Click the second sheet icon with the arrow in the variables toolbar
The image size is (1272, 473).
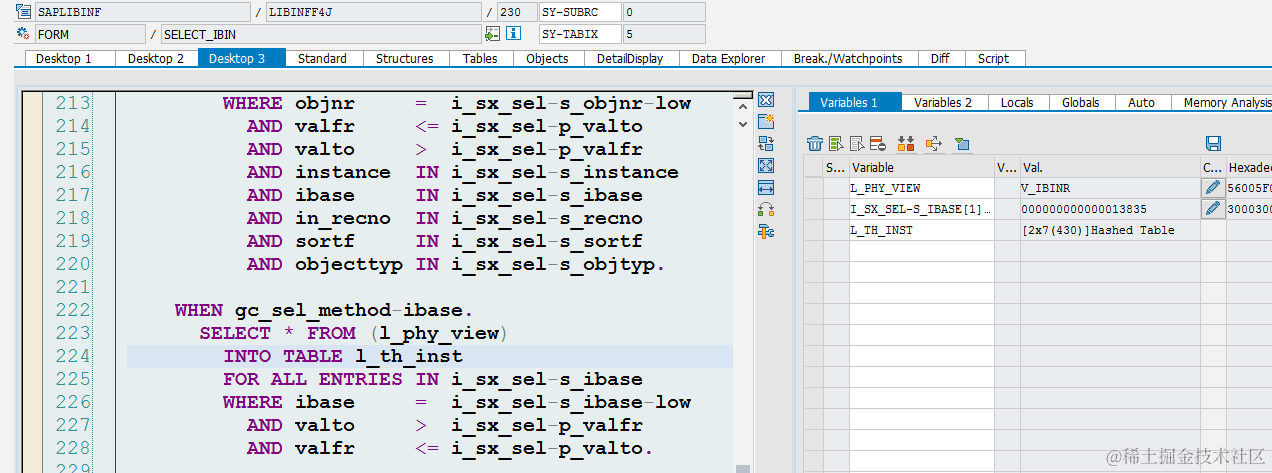tap(857, 144)
